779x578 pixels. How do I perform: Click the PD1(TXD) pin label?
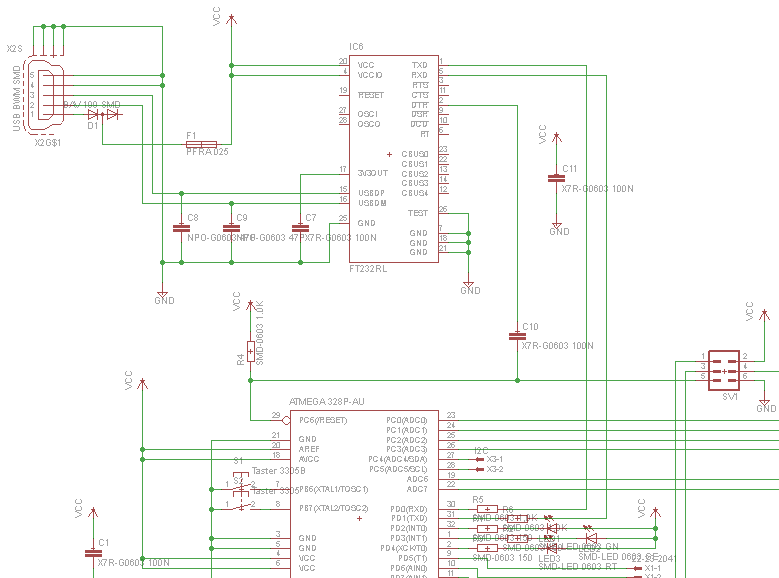pos(409,518)
